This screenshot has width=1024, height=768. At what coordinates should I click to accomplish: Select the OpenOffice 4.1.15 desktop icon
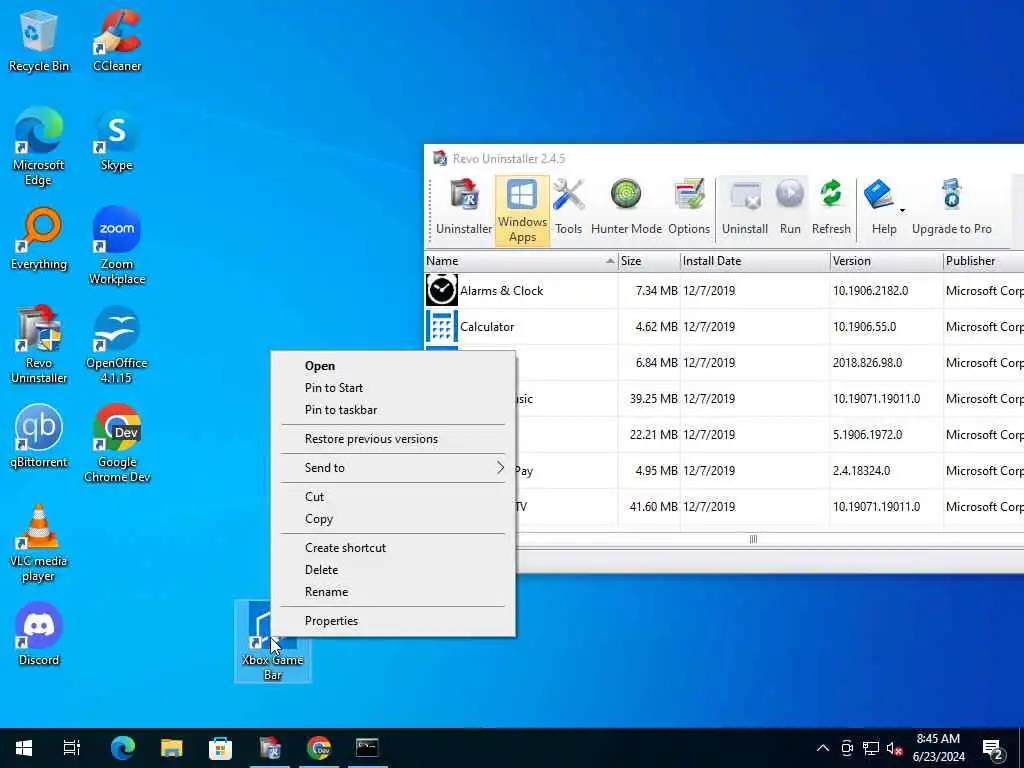[117, 345]
